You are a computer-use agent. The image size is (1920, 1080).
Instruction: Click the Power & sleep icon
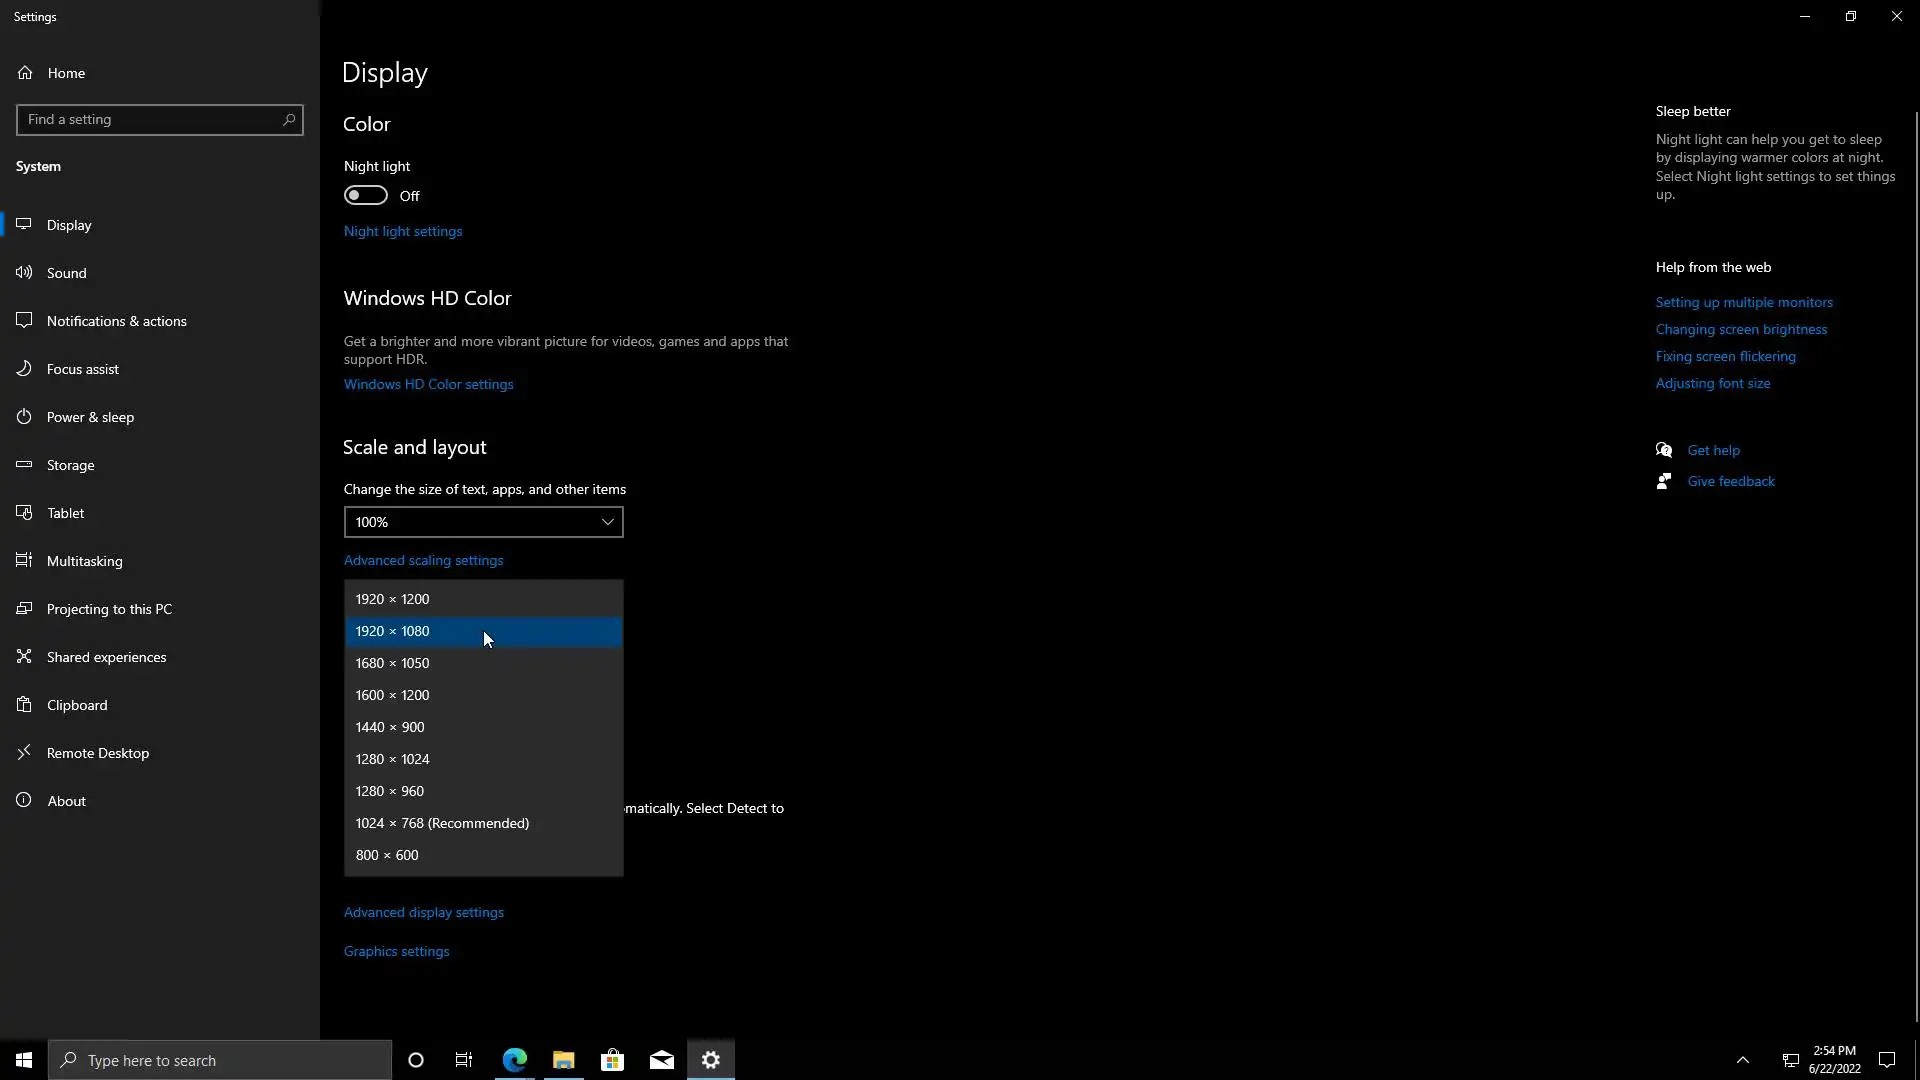click(24, 417)
